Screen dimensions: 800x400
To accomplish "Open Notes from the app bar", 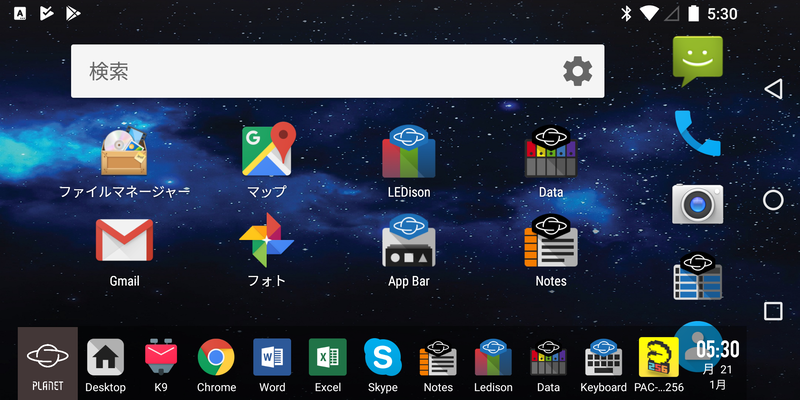I will point(438,366).
